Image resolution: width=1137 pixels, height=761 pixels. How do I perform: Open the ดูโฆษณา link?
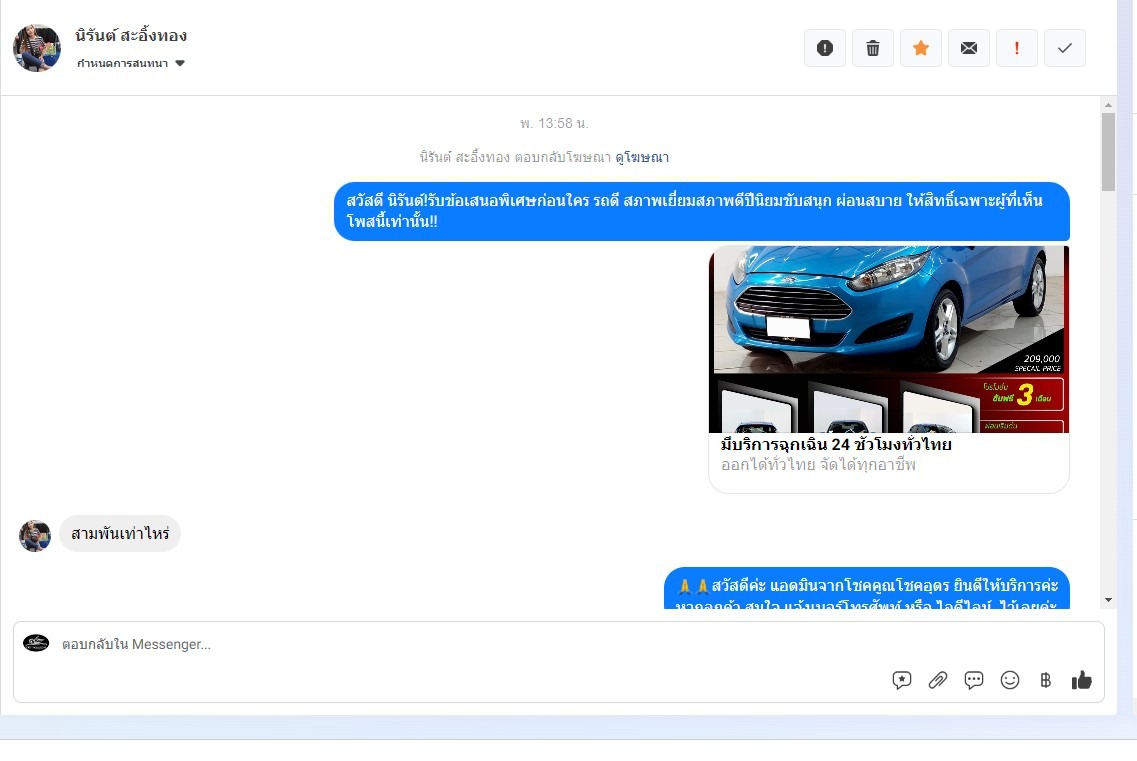tap(642, 157)
